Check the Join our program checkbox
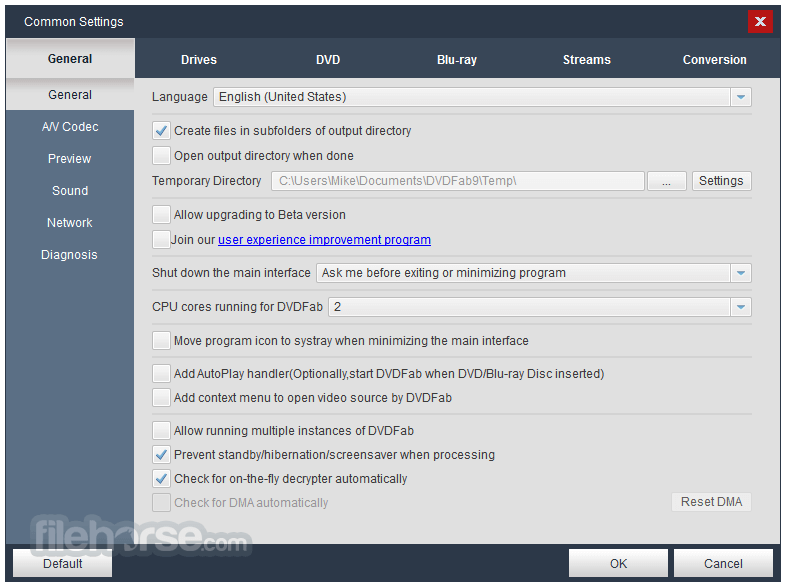Screen dimensions: 785x587 [161, 239]
